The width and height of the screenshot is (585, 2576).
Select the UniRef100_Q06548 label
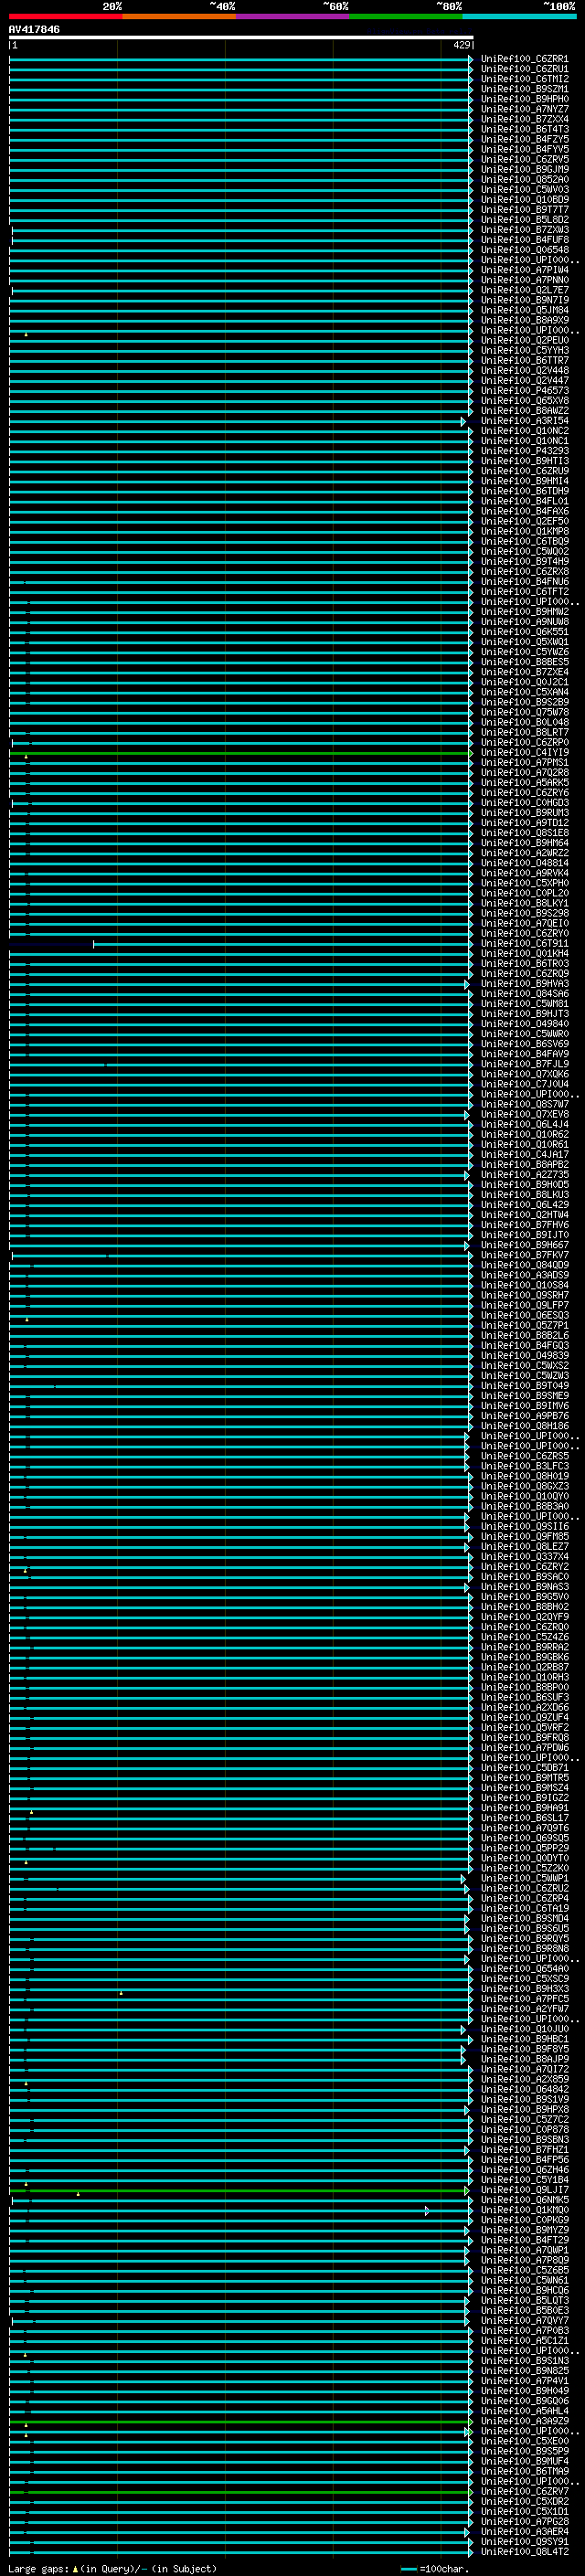pyautogui.click(x=524, y=250)
